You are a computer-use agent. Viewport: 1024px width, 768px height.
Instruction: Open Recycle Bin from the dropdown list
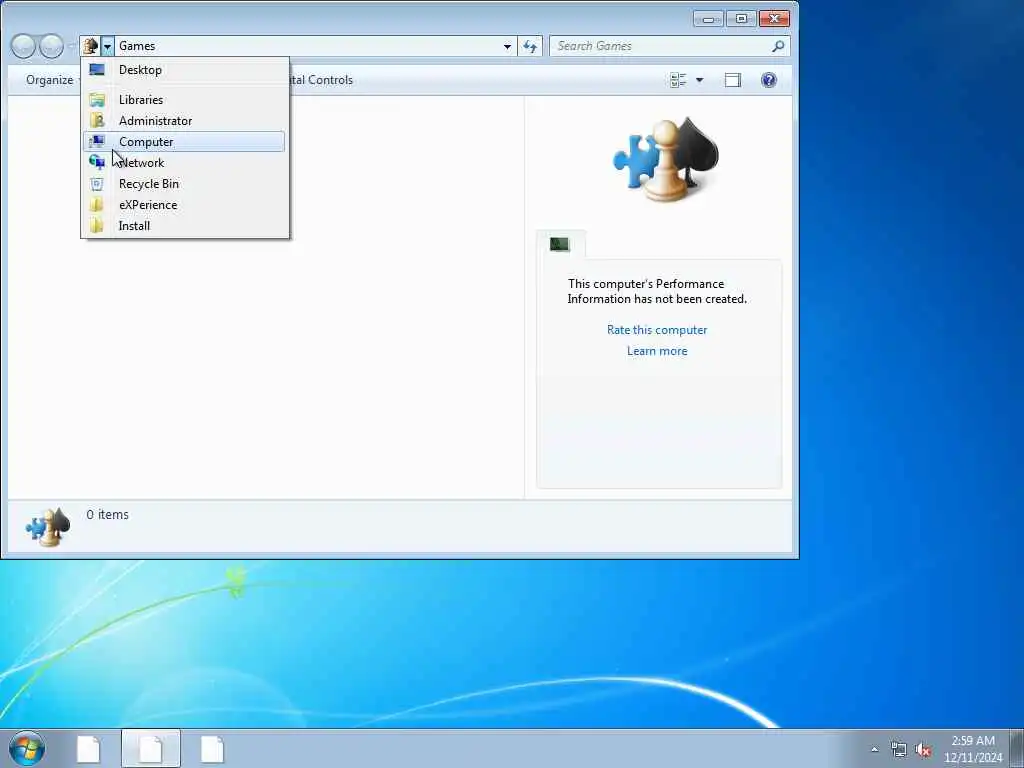click(x=184, y=184)
